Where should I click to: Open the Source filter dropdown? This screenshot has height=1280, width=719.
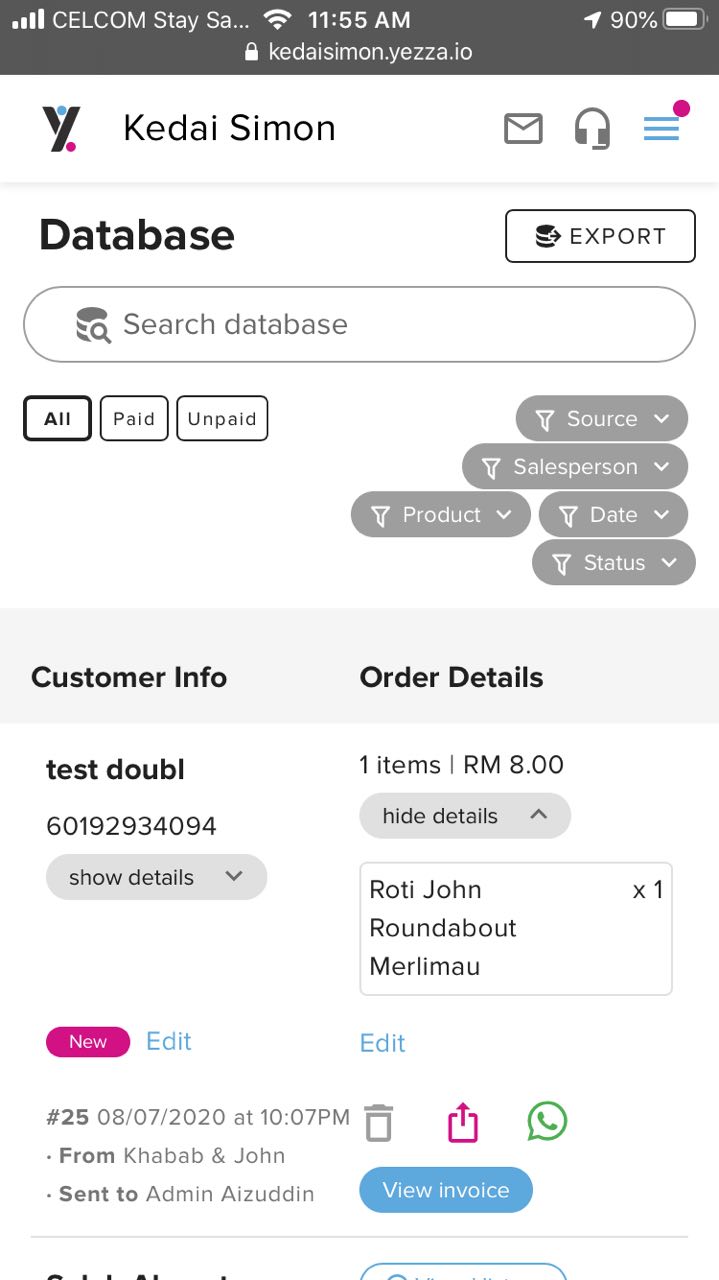pos(601,418)
